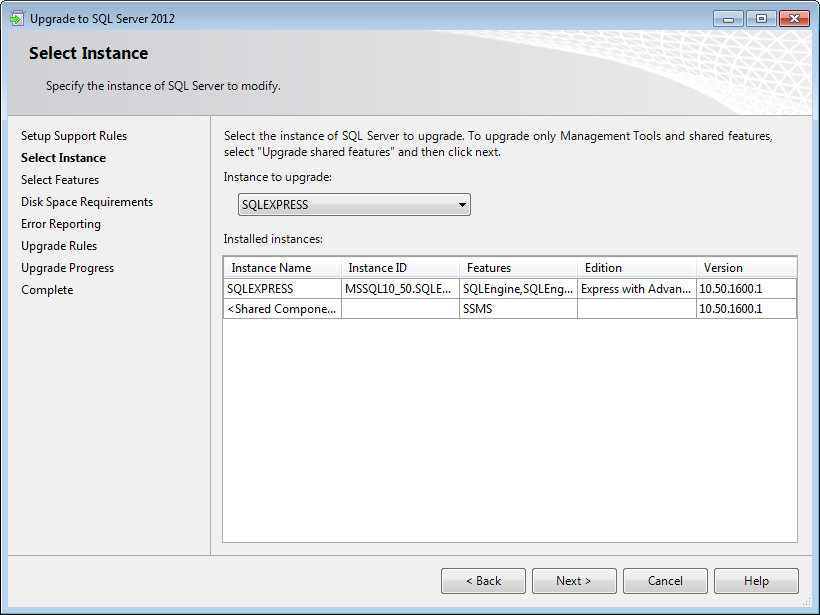Sort by Edition column header
The width and height of the screenshot is (820, 615).
(x=636, y=268)
